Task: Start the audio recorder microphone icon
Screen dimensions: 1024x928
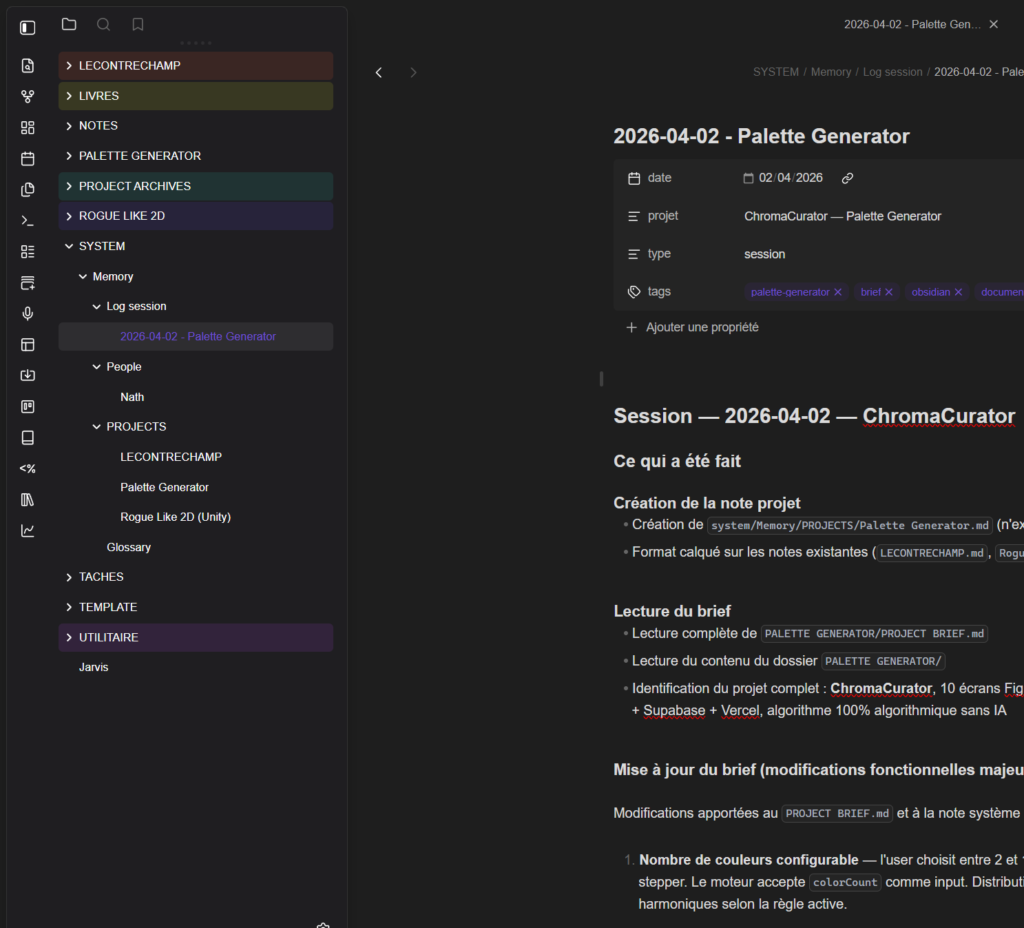Action: pyautogui.click(x=28, y=314)
